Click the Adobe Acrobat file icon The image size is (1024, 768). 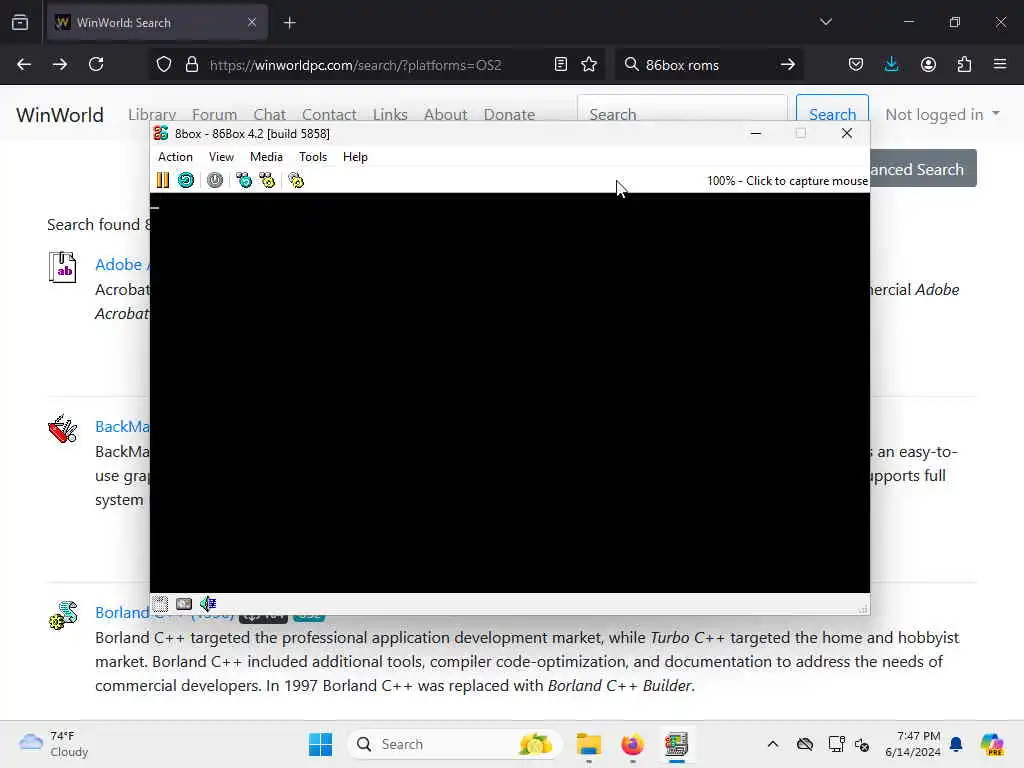pos(63,267)
